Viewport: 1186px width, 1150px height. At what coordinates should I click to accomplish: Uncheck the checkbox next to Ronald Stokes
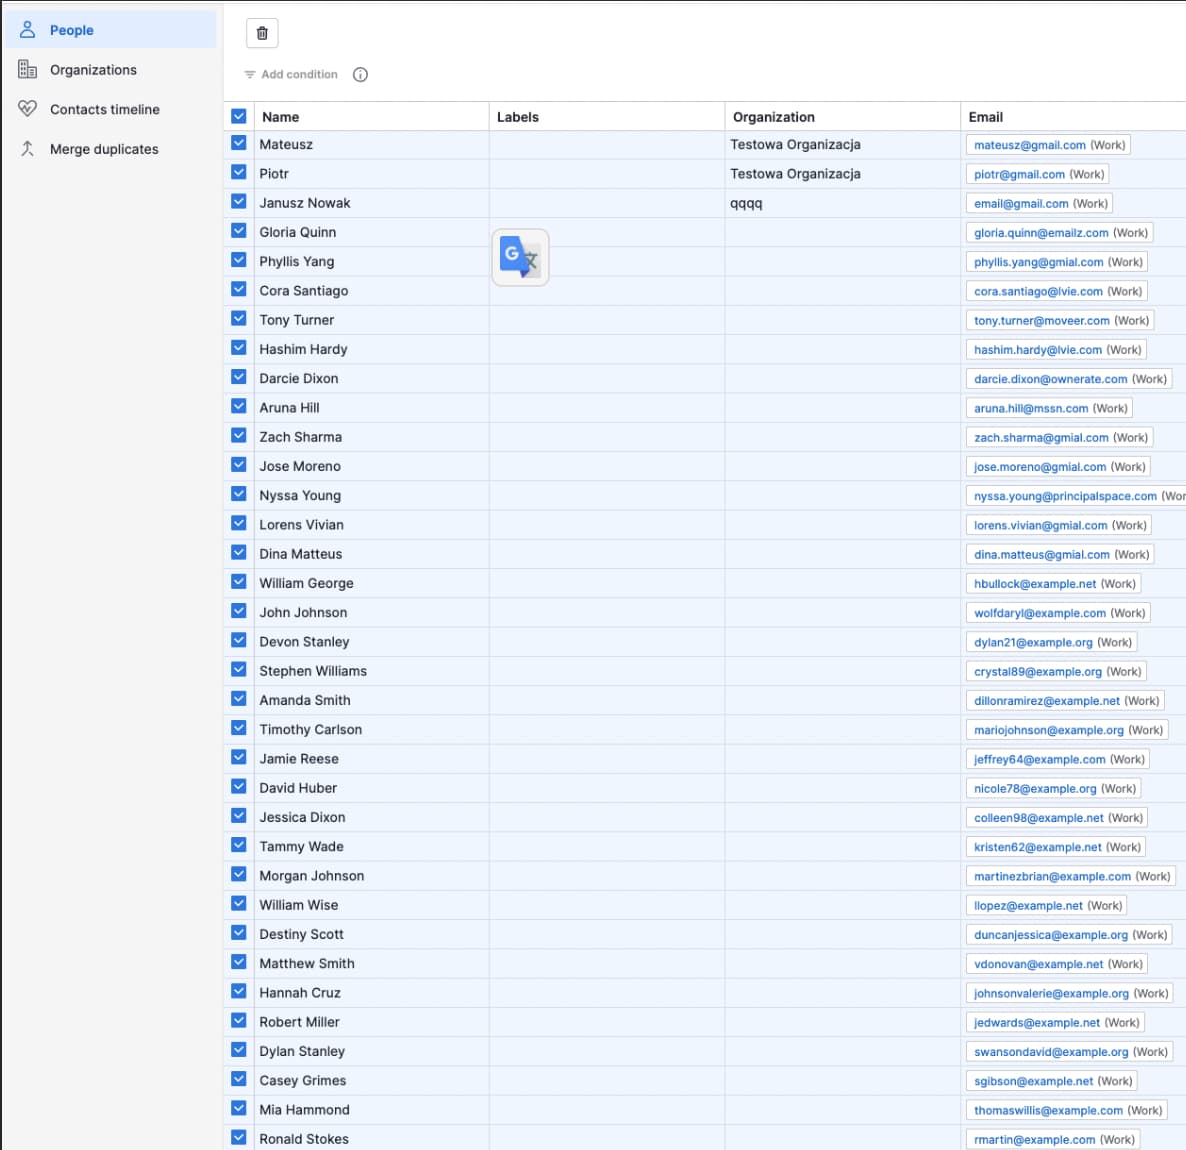239,1137
